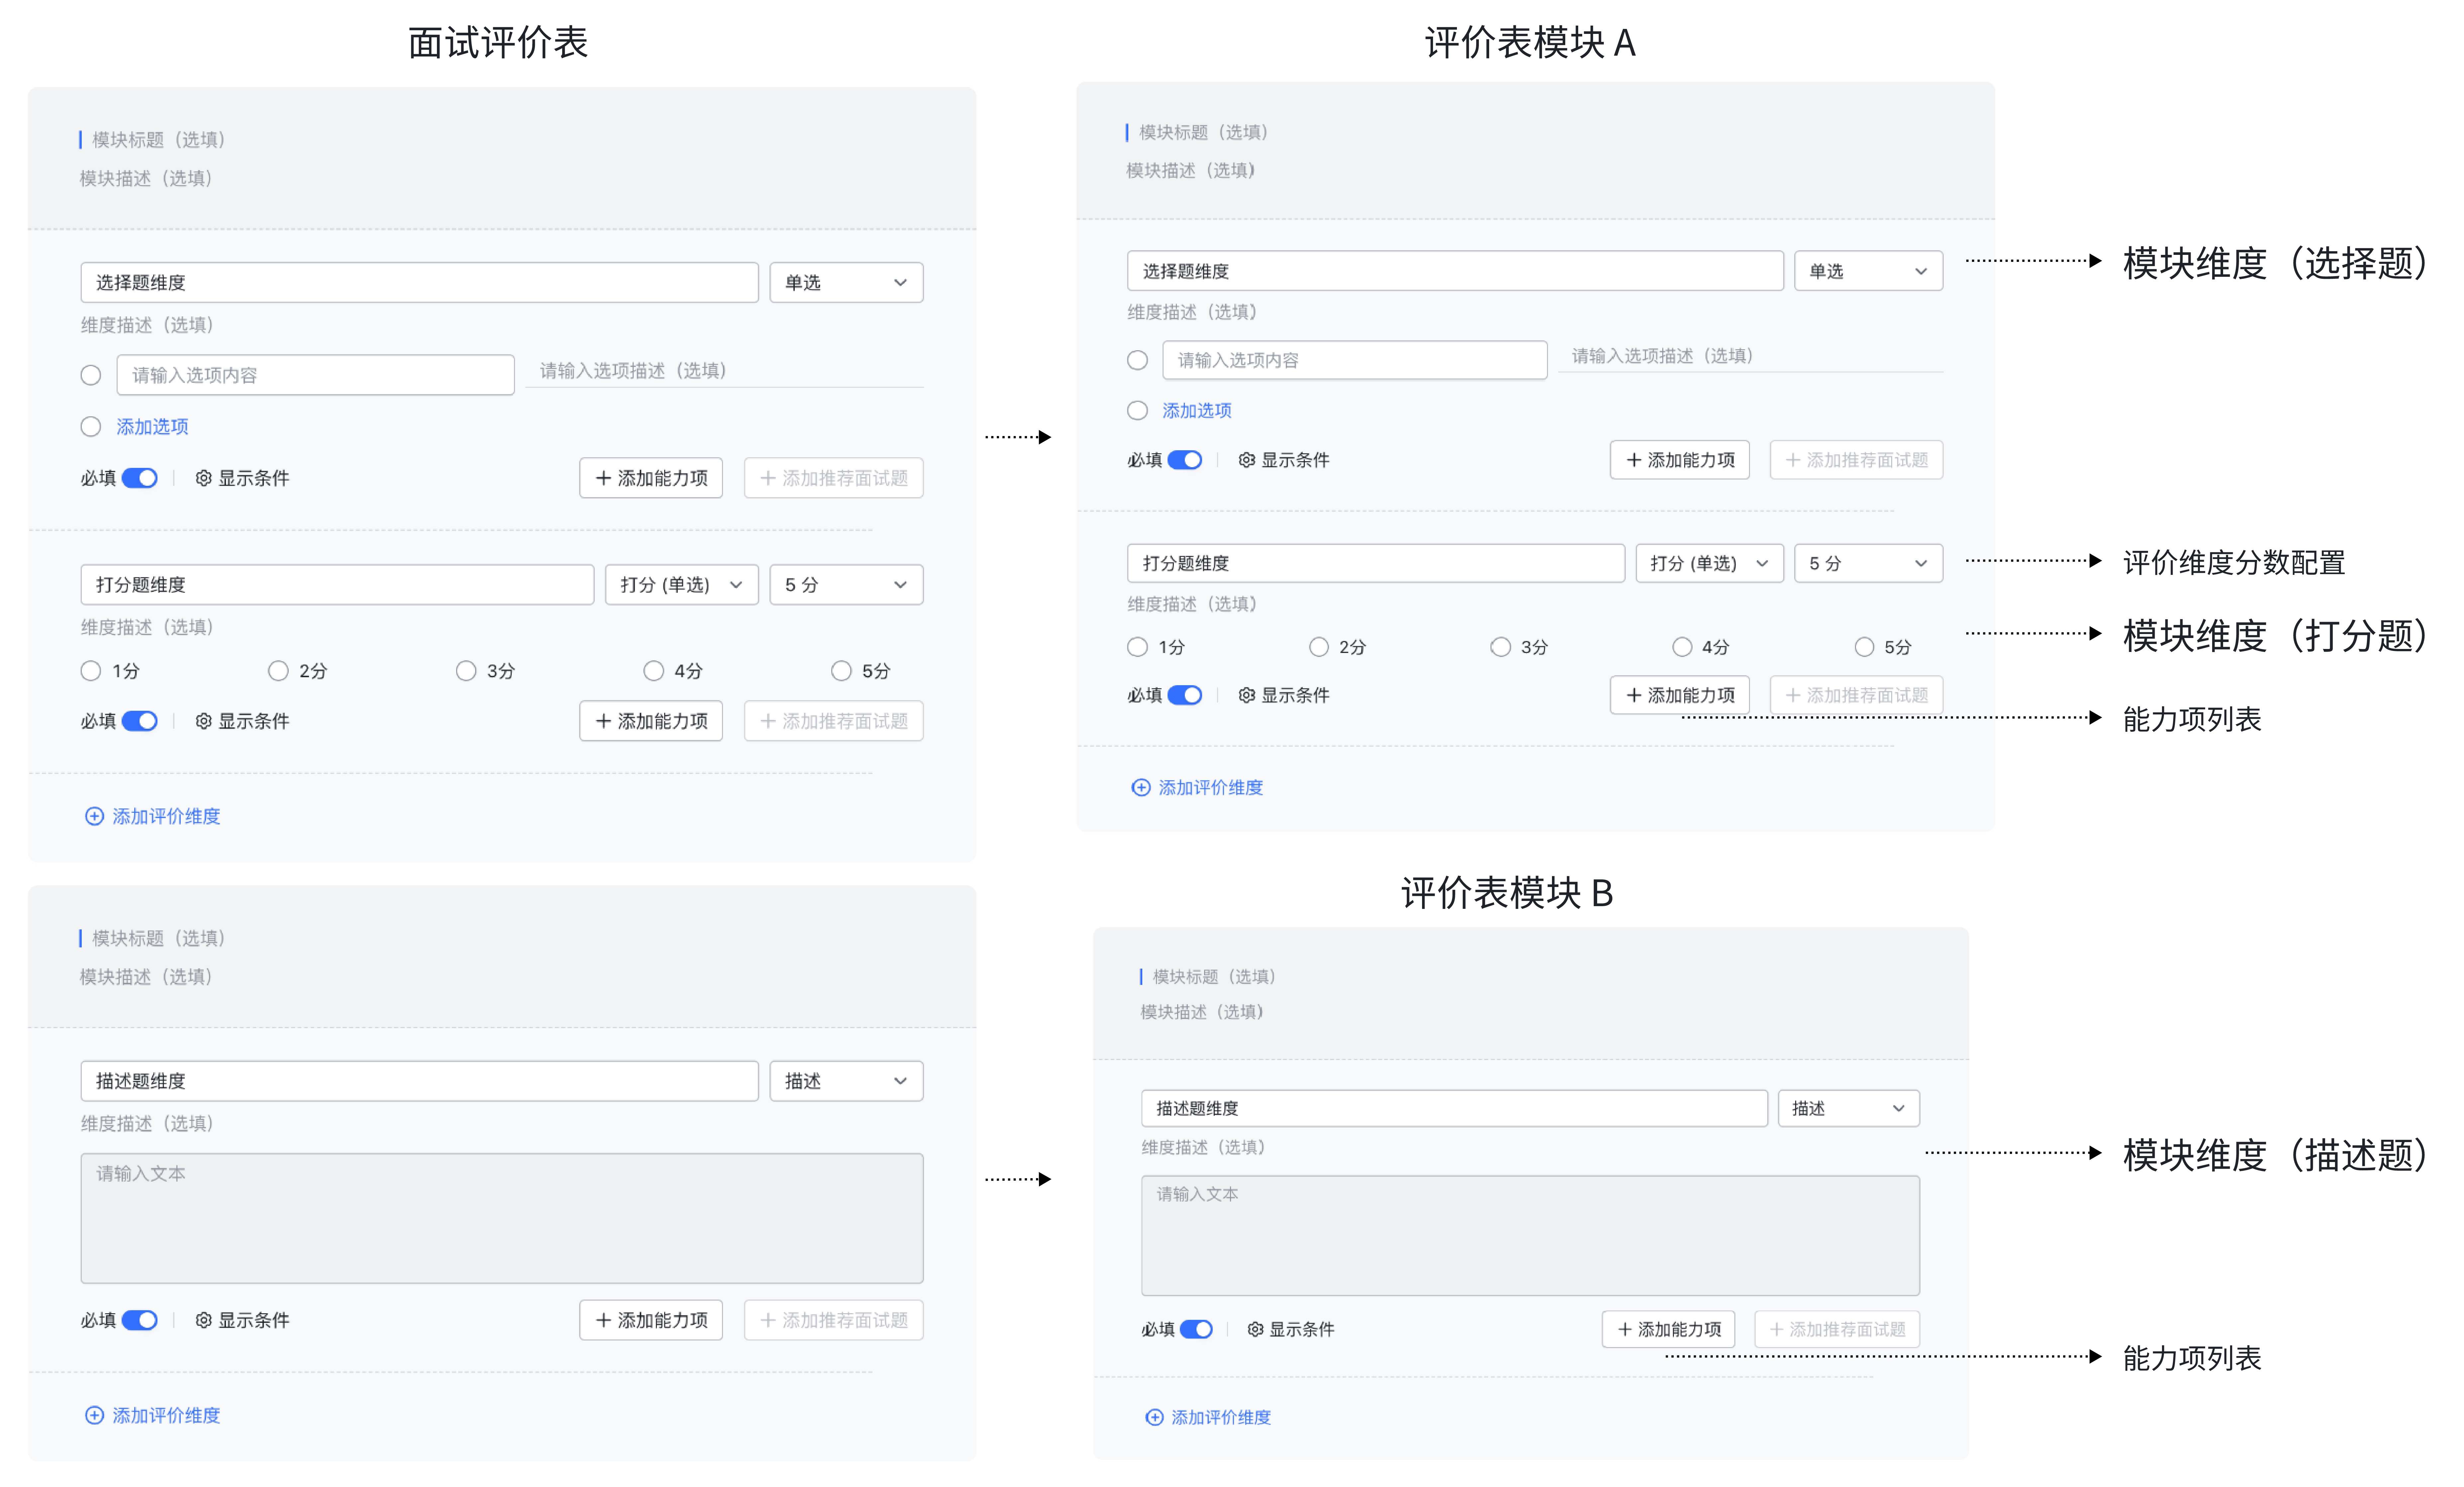
Task: Focus the 打分题维度 name field in 评价表模块 A
Action: [1376, 563]
